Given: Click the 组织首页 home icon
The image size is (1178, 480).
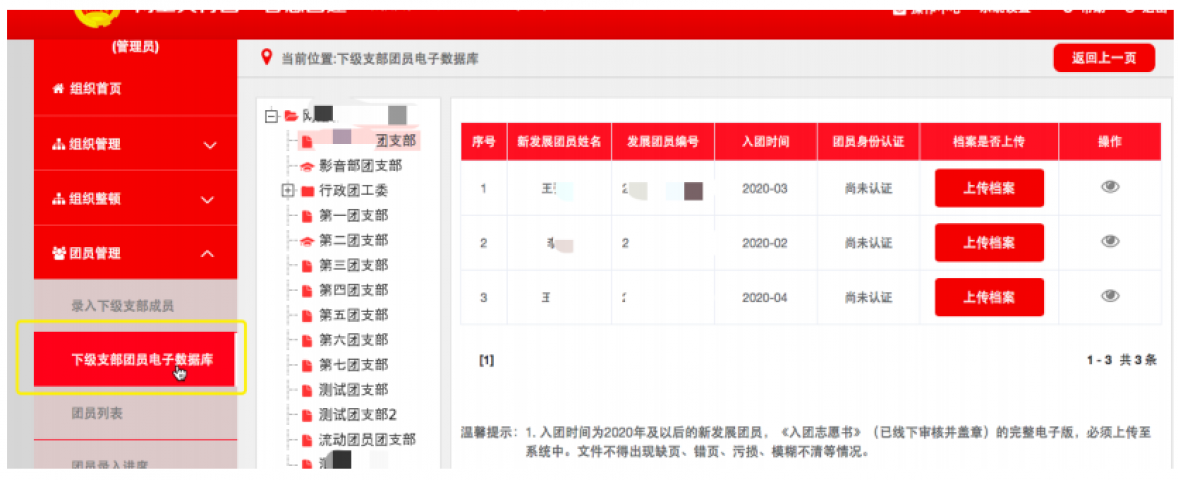Looking at the screenshot, I should pyautogui.click(x=58, y=89).
